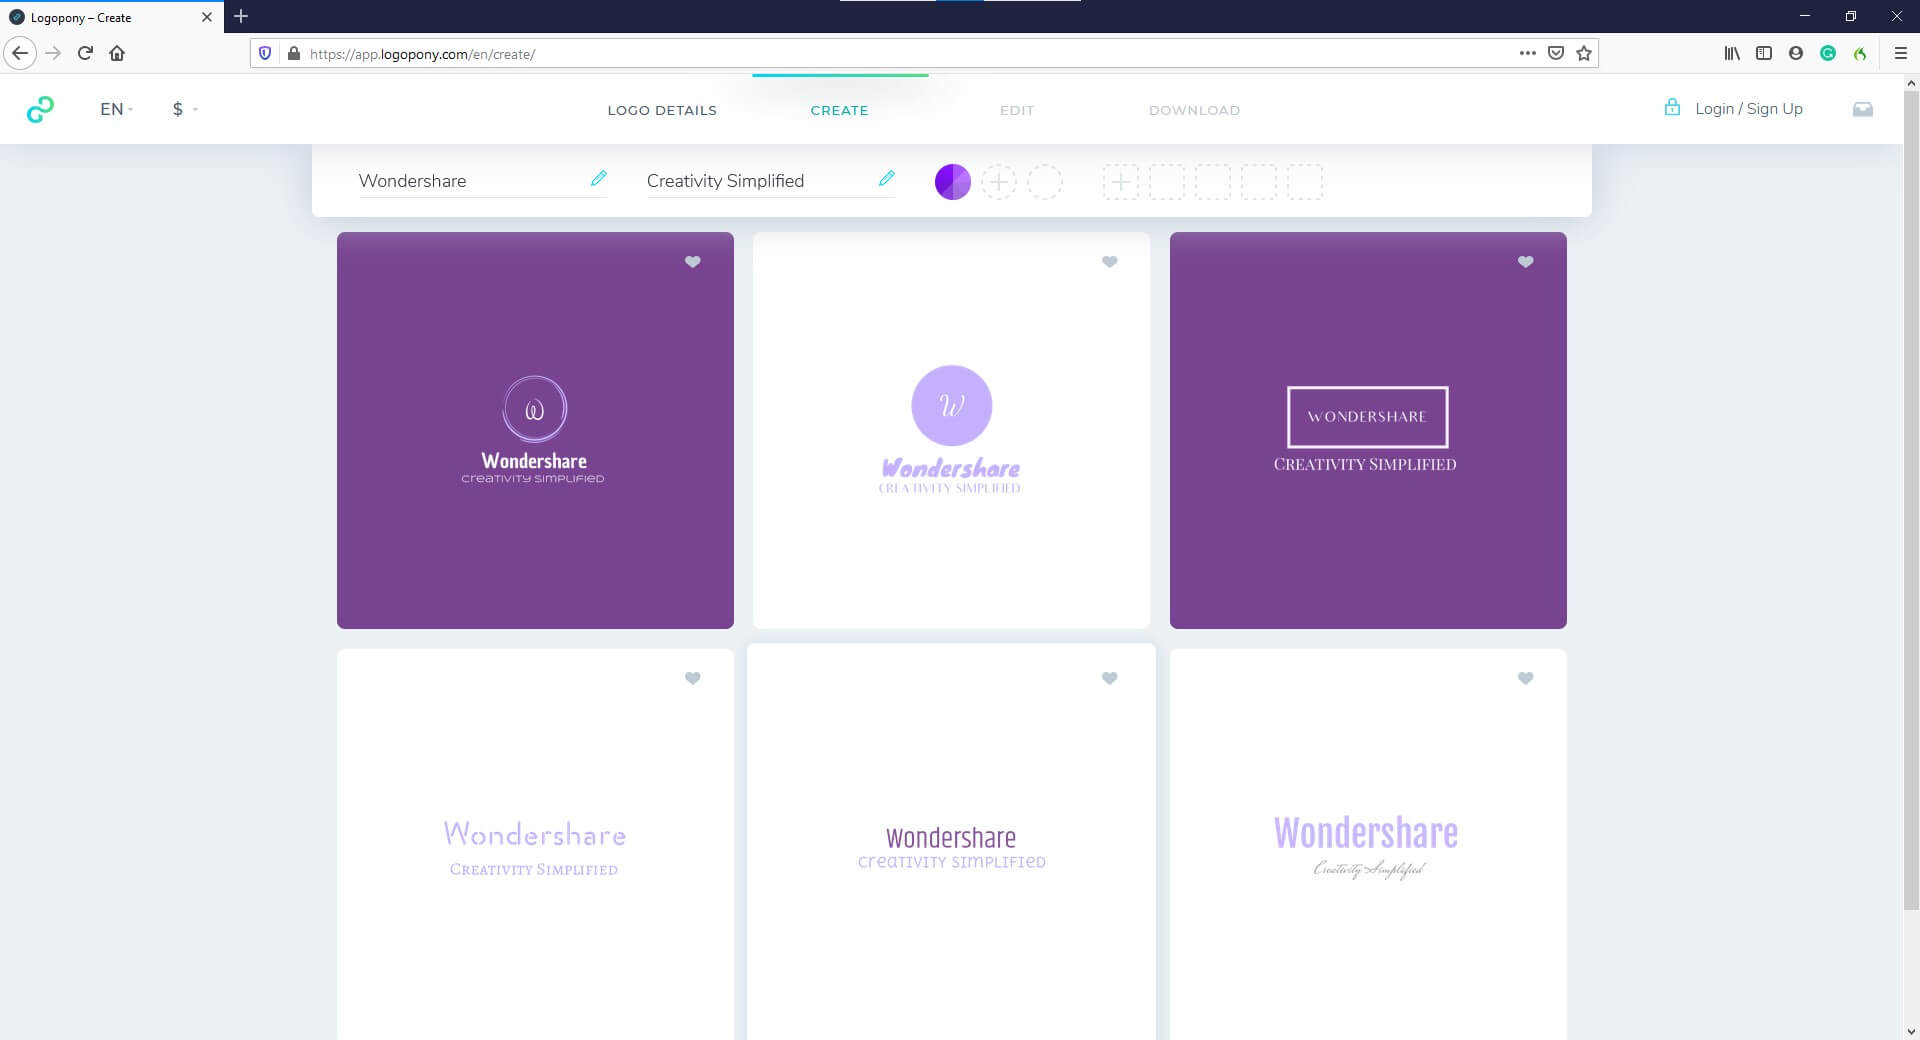Favorite the white logo with lilac W circle
The width and height of the screenshot is (1920, 1040).
1109,262
